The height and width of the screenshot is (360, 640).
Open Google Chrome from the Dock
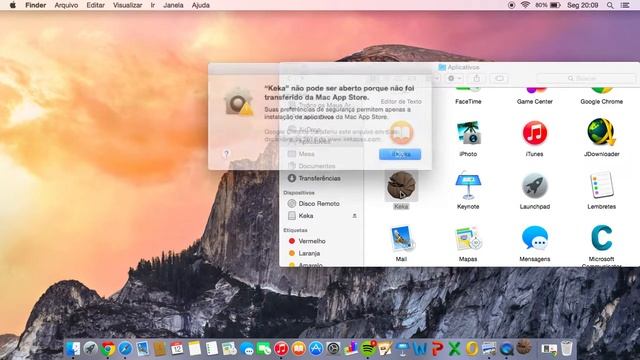108,349
